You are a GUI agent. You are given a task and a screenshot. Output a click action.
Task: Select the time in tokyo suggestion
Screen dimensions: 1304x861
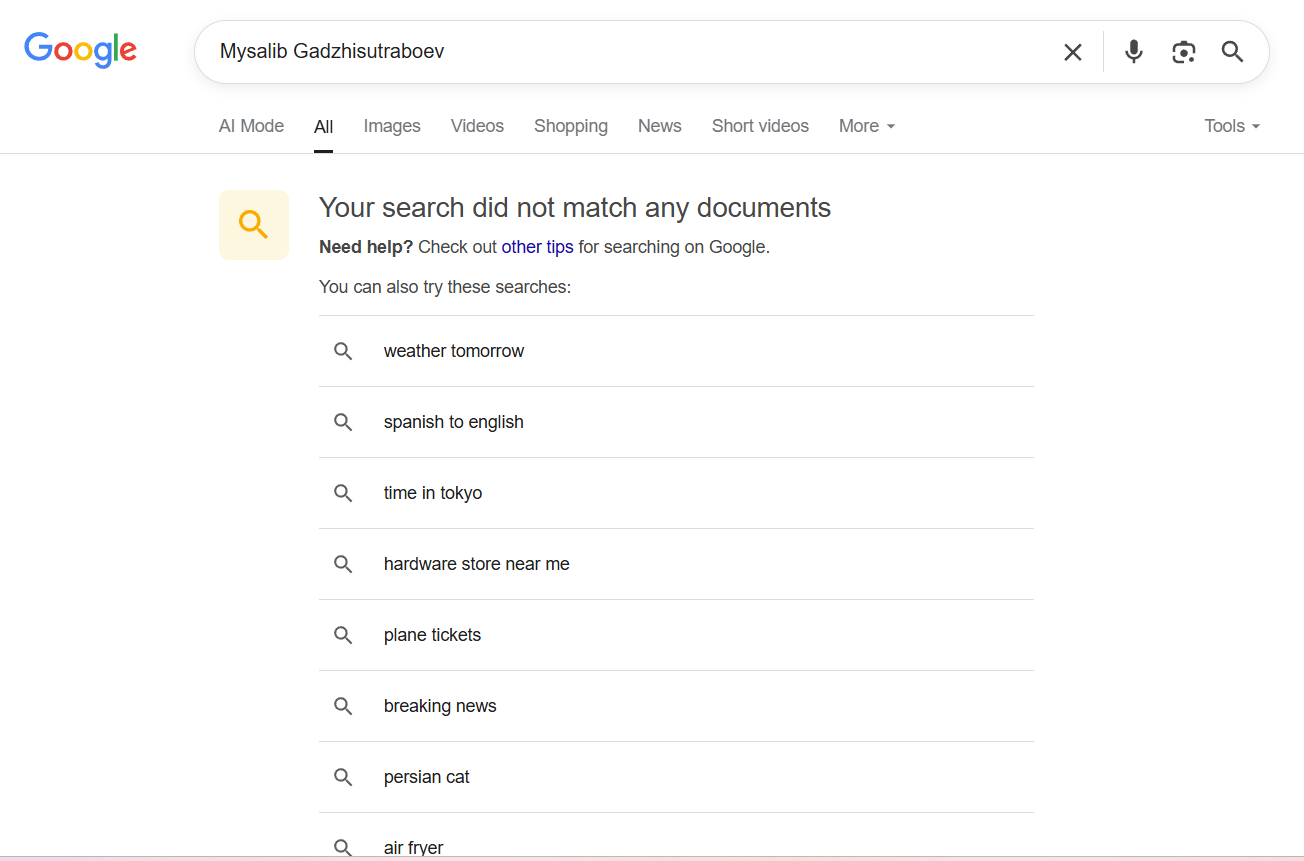coord(676,493)
